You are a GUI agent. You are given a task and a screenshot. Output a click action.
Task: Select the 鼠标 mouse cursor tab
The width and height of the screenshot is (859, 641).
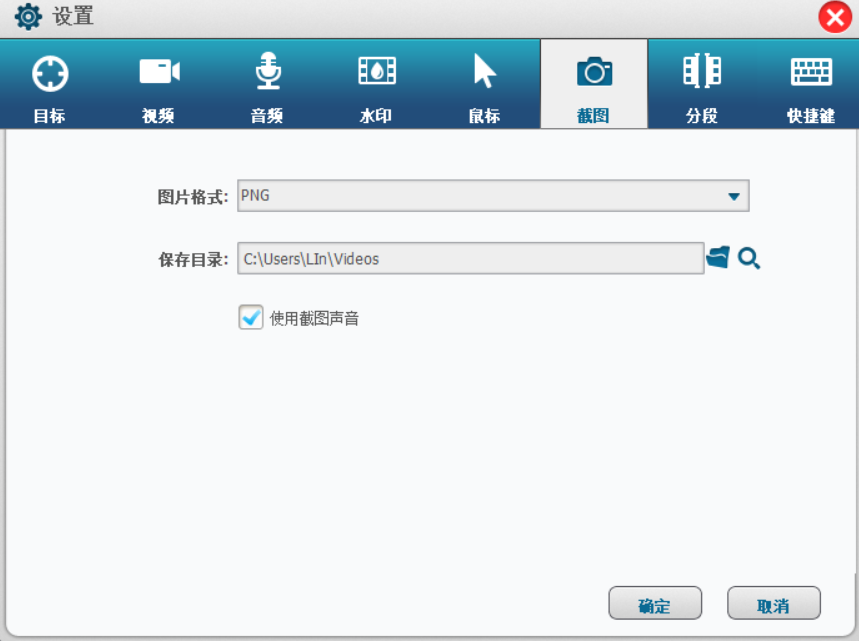tap(485, 85)
